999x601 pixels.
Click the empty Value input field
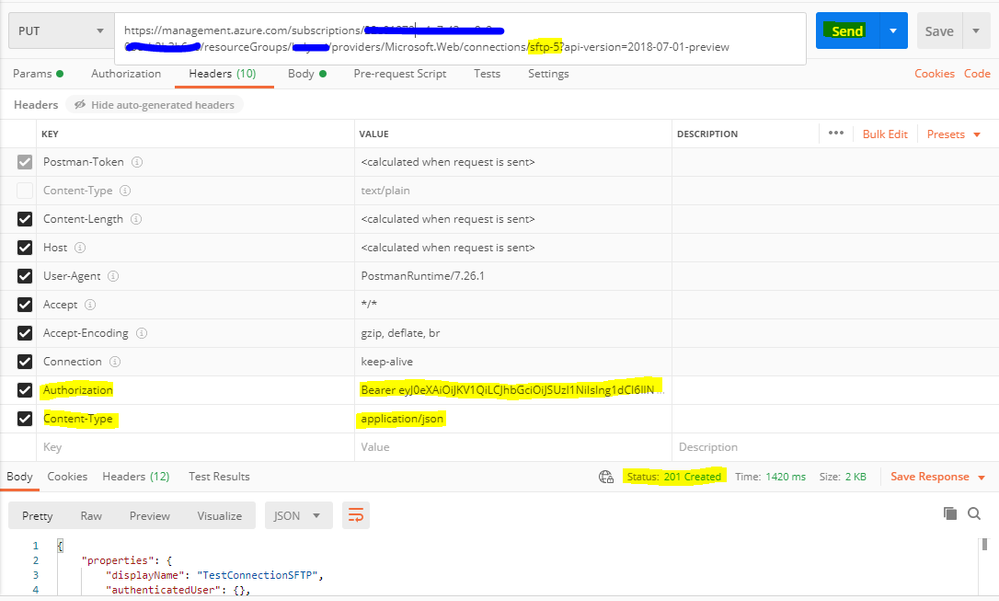point(513,447)
